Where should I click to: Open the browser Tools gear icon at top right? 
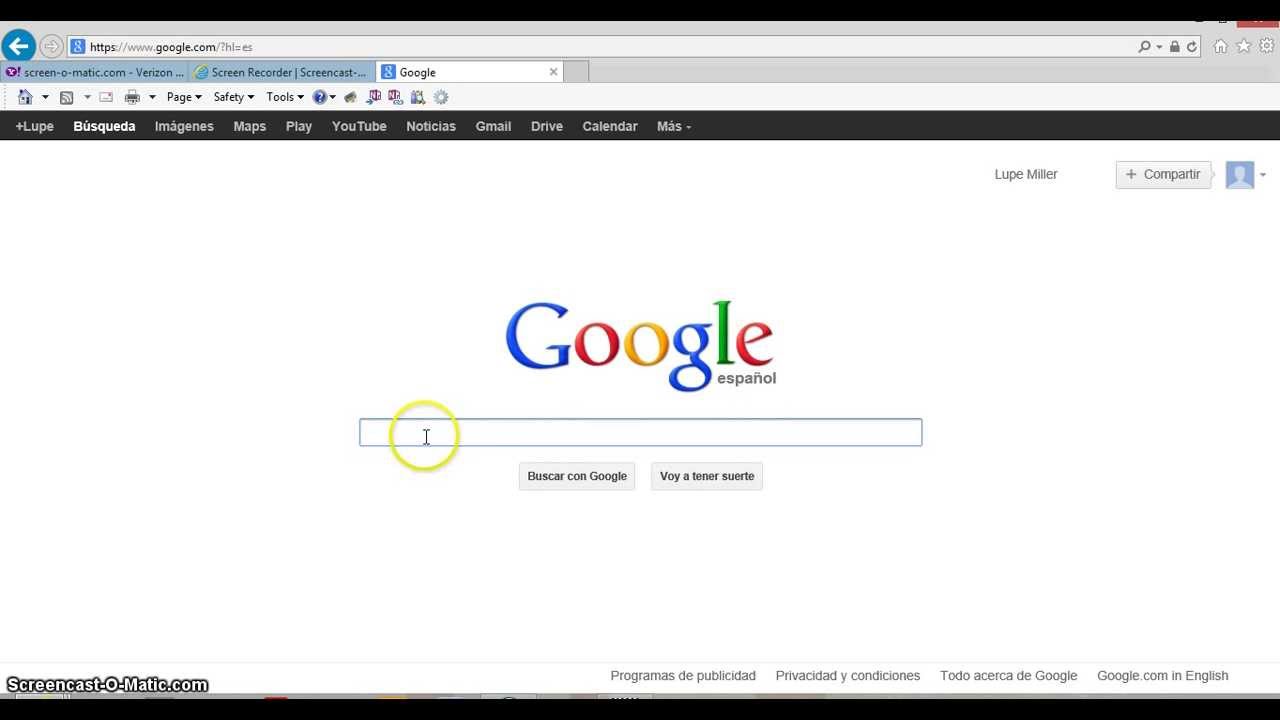pos(1267,46)
